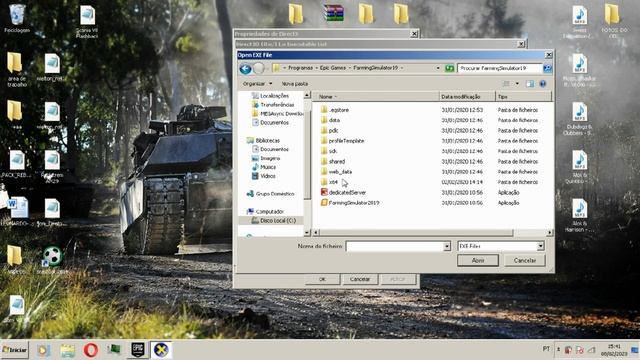Click Cancelar in the Open EXE File dialog
Image resolution: width=640 pixels, height=360 pixels.
click(524, 260)
